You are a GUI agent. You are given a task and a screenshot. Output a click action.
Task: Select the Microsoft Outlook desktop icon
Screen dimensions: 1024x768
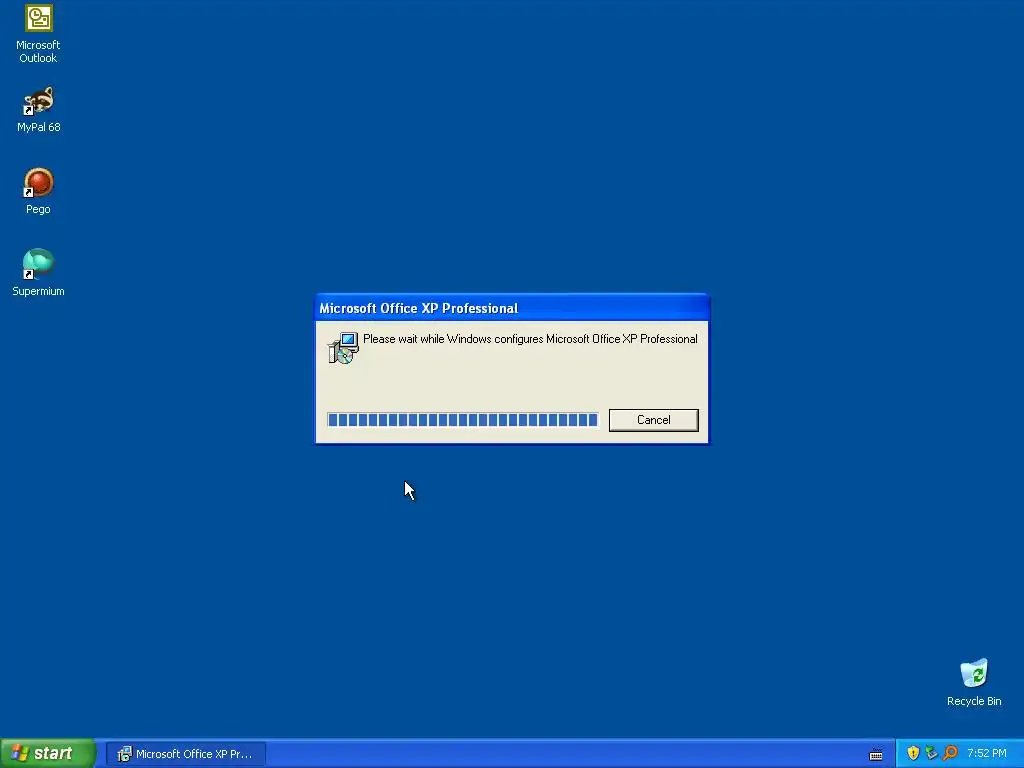38,33
